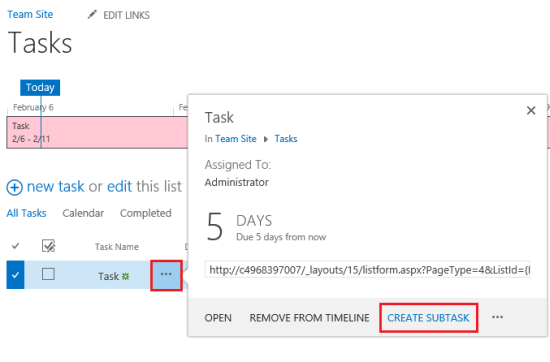Open Team Site link in callout breadcrumb
Screen dimensions: 550x362
coord(236,139)
